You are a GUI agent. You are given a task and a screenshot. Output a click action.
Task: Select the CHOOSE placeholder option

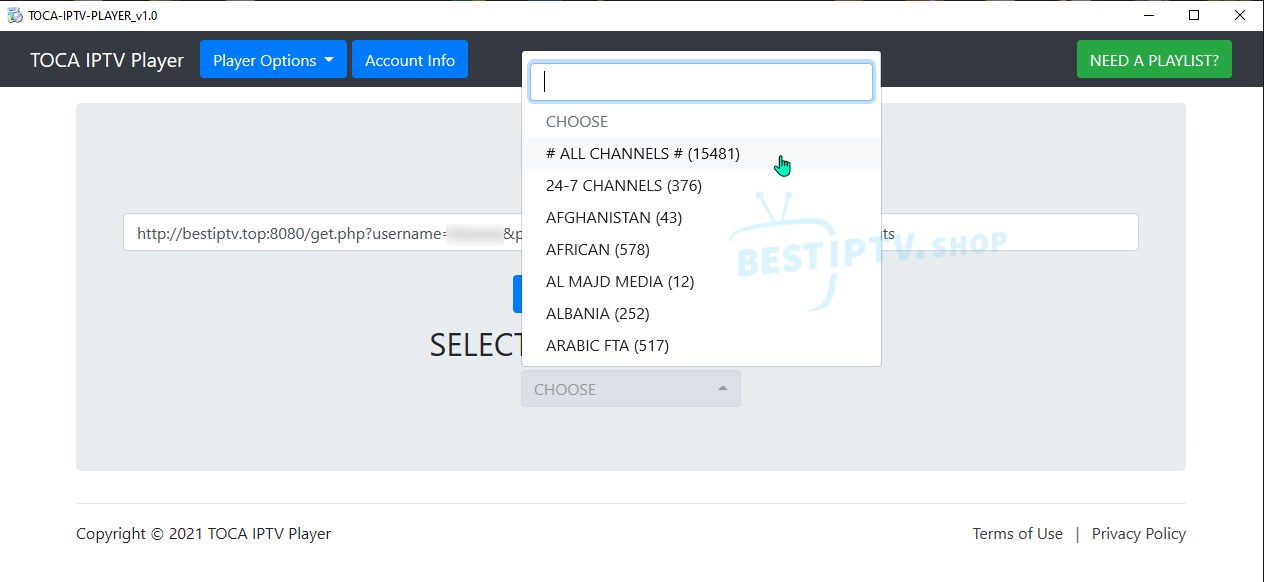pyautogui.click(x=701, y=121)
